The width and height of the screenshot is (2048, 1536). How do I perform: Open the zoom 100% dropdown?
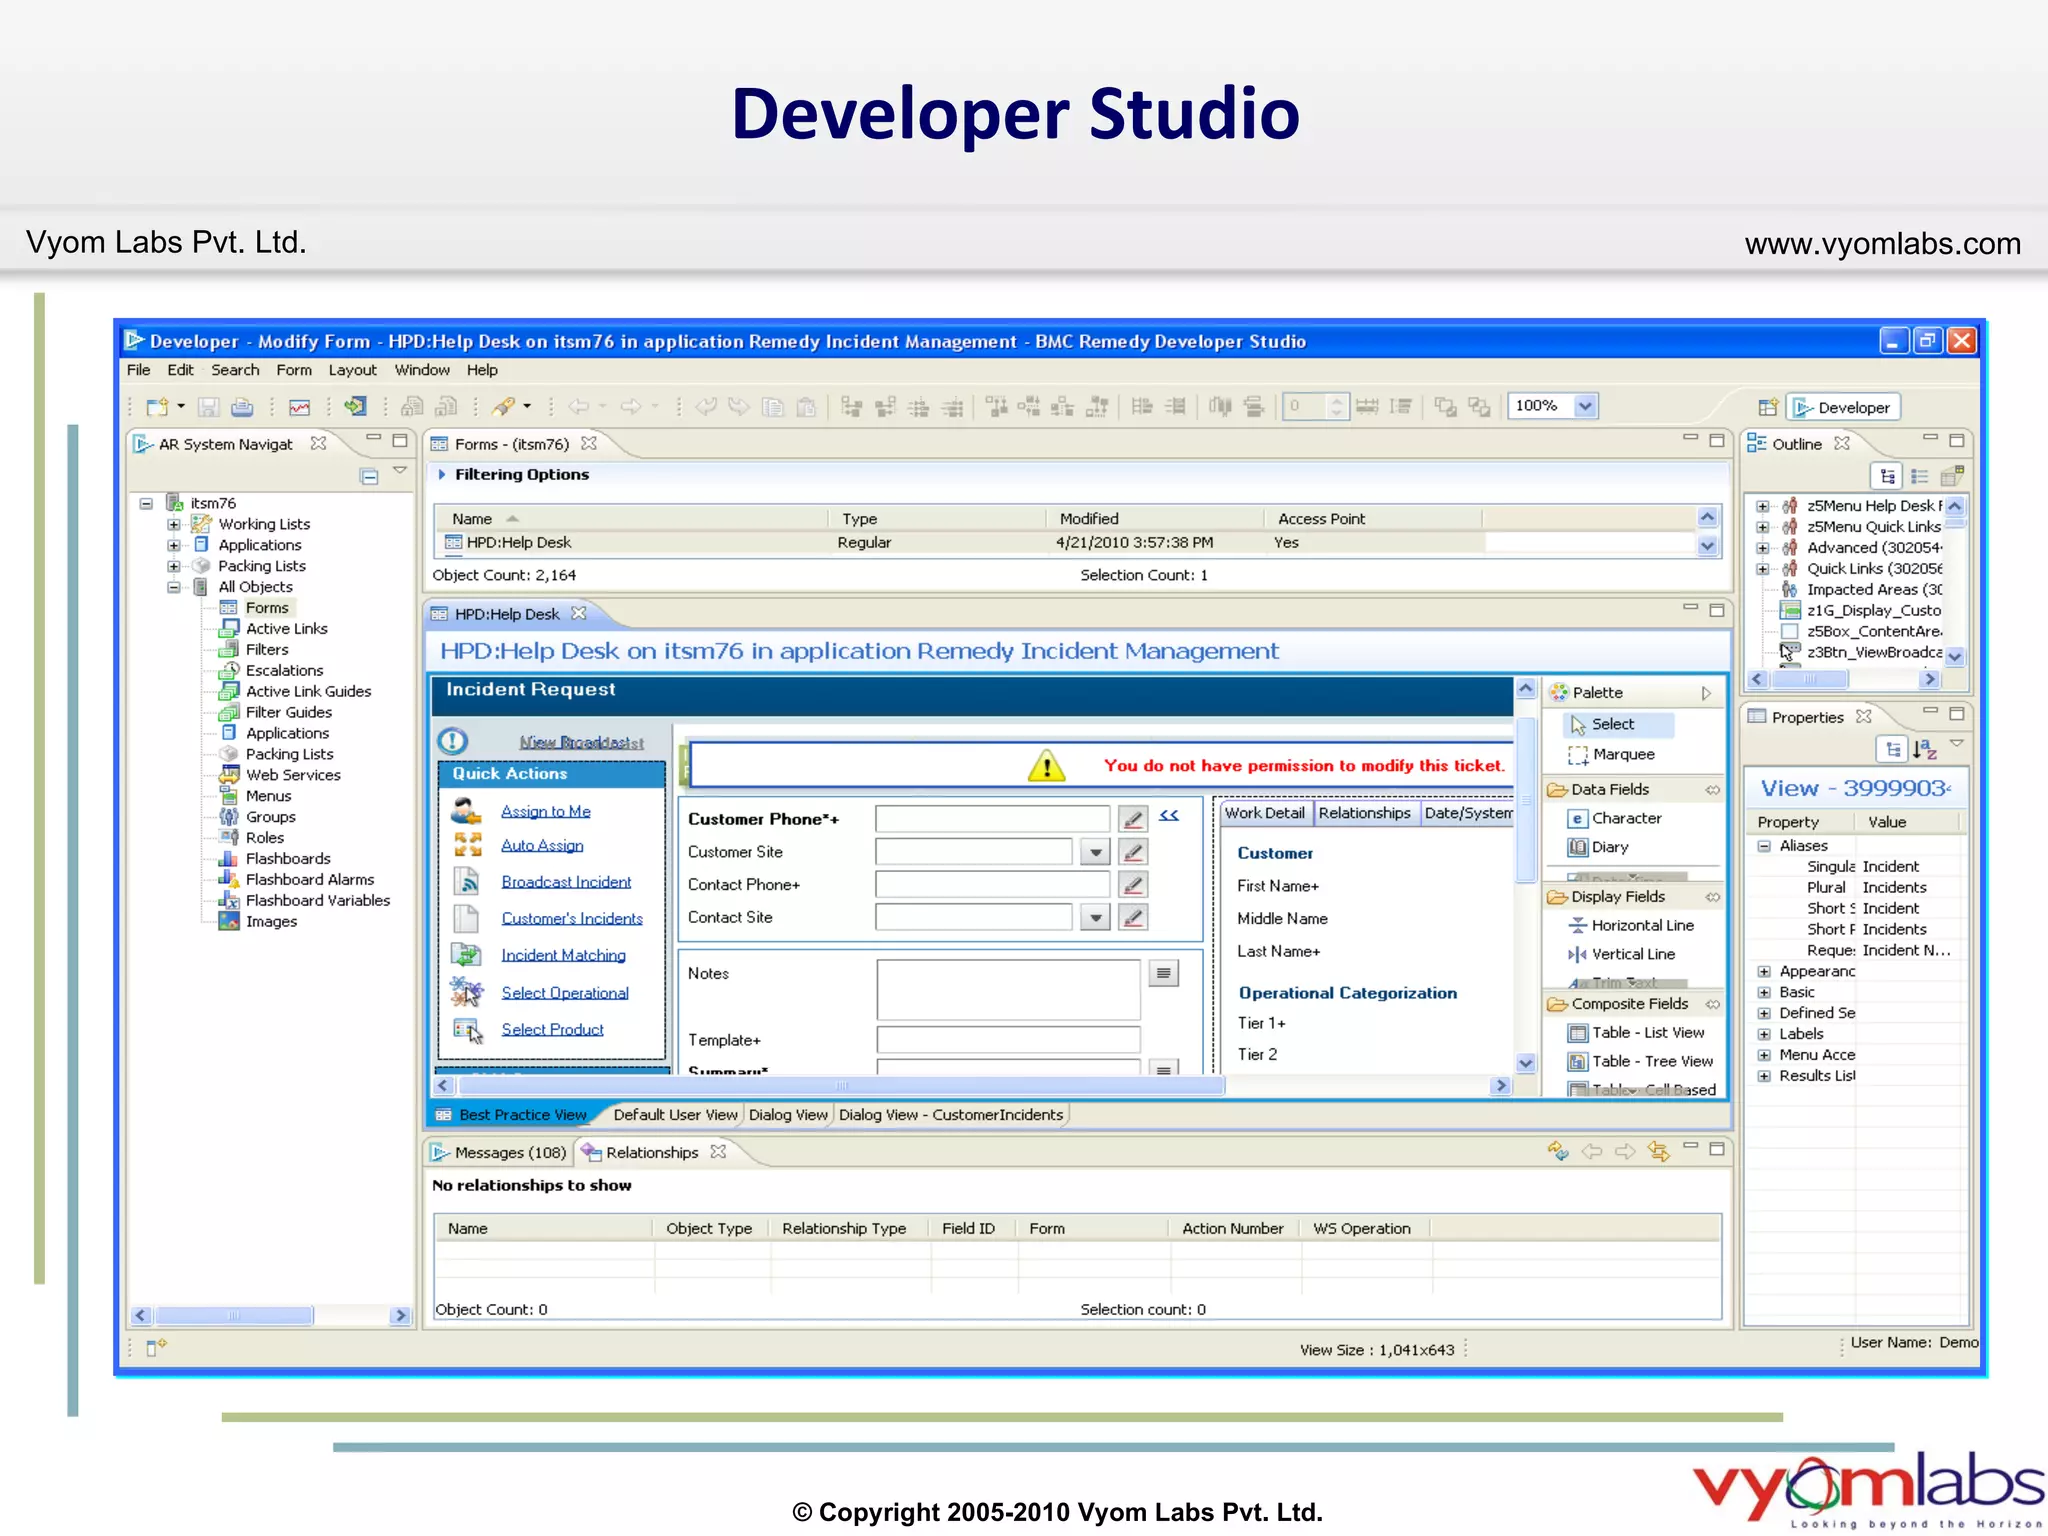(x=1585, y=406)
